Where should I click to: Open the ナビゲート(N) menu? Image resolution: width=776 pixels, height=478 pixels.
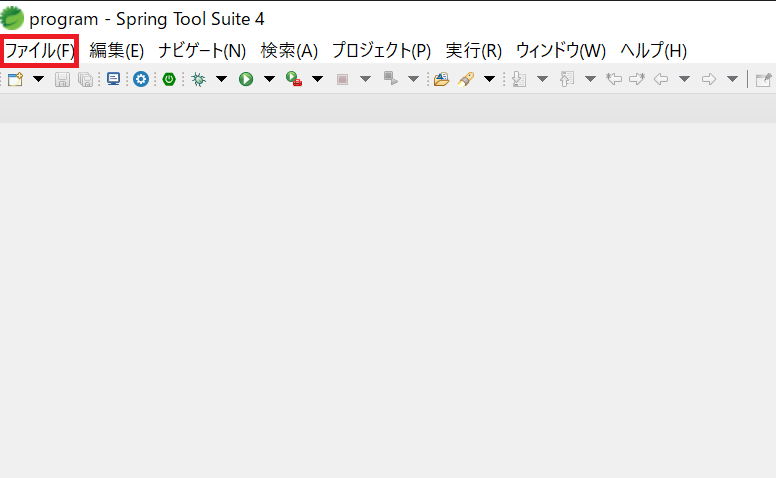202,50
